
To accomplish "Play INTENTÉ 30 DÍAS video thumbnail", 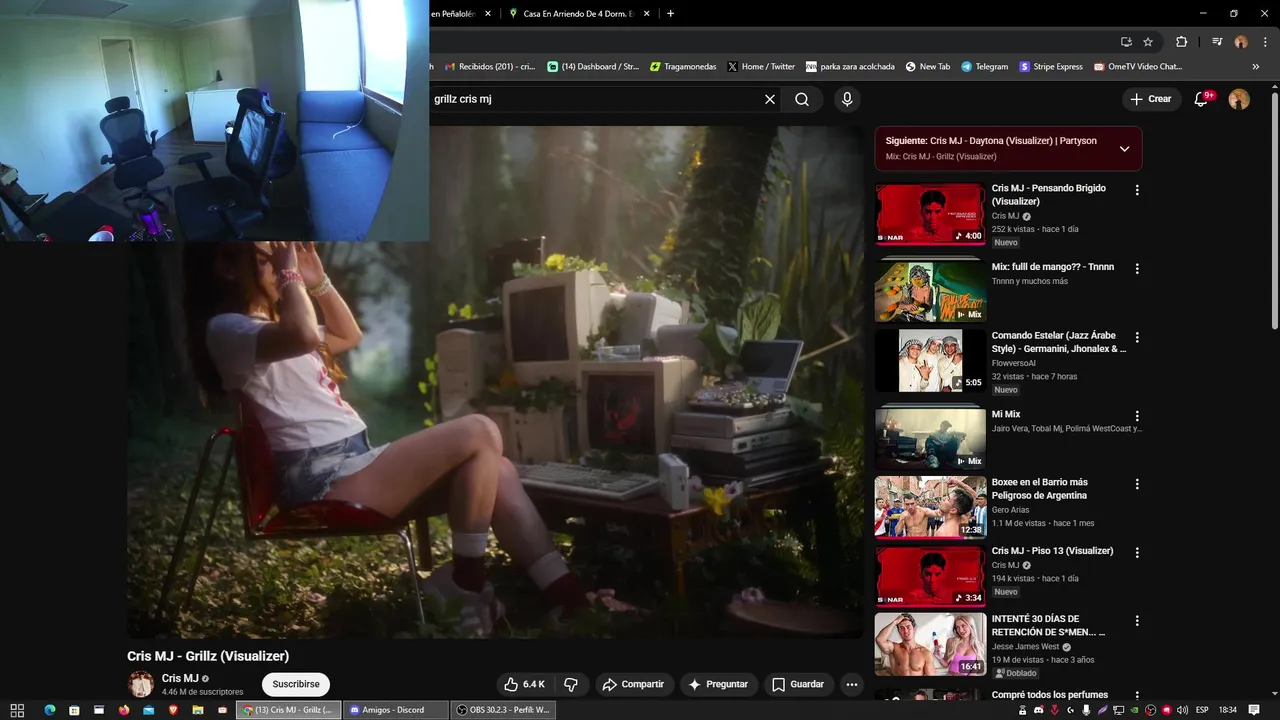I will click(930, 644).
